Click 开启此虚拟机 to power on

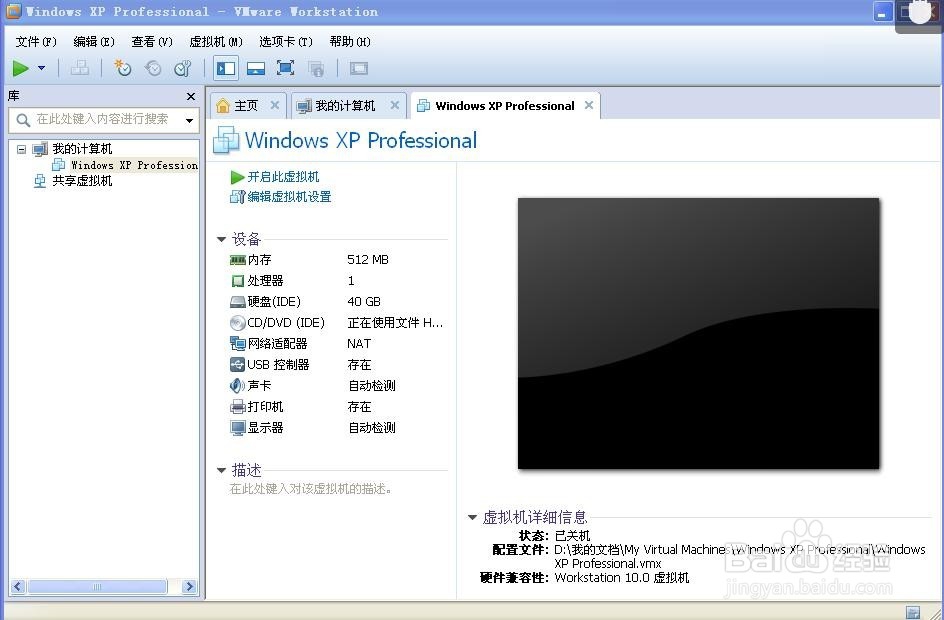click(283, 177)
